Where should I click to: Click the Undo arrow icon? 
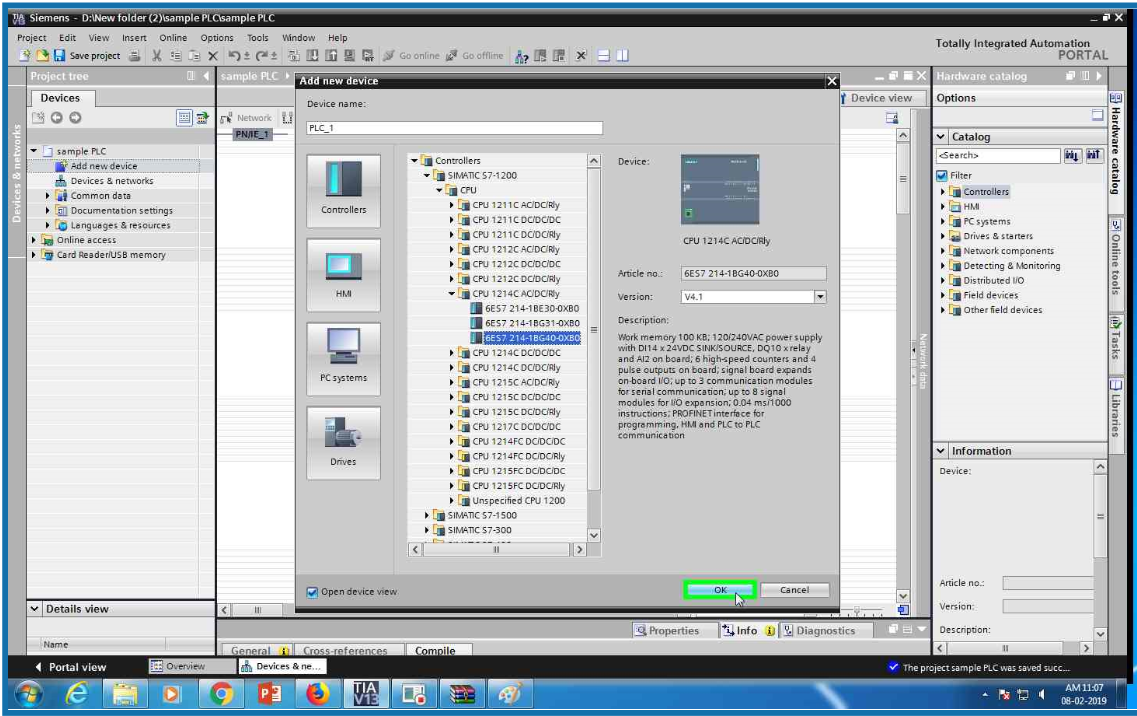pyautogui.click(x=234, y=55)
